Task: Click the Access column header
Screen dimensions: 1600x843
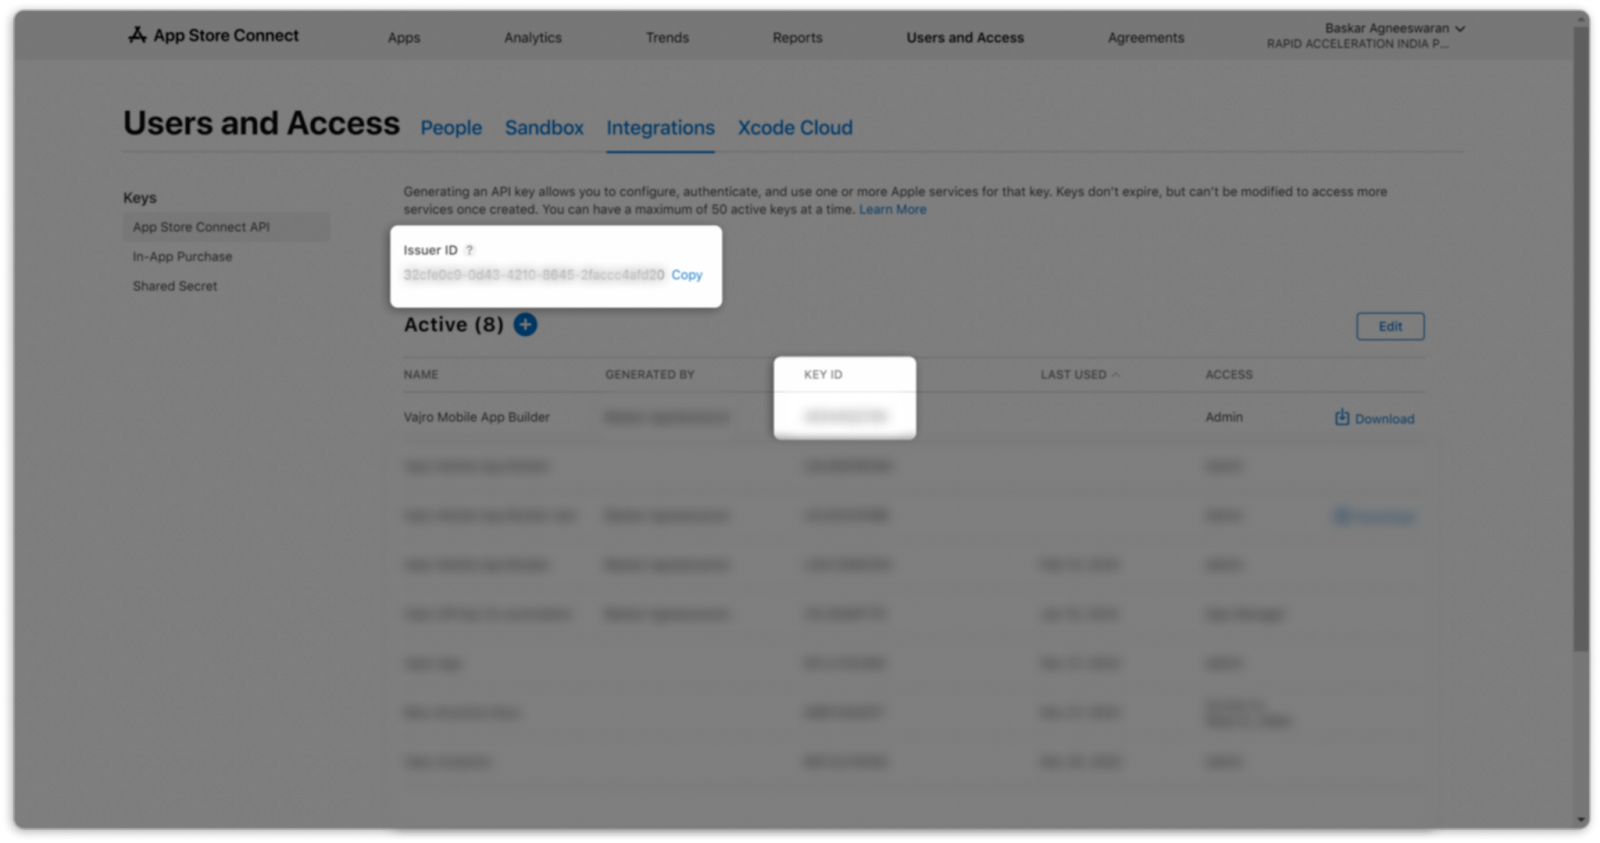Action: (1229, 375)
